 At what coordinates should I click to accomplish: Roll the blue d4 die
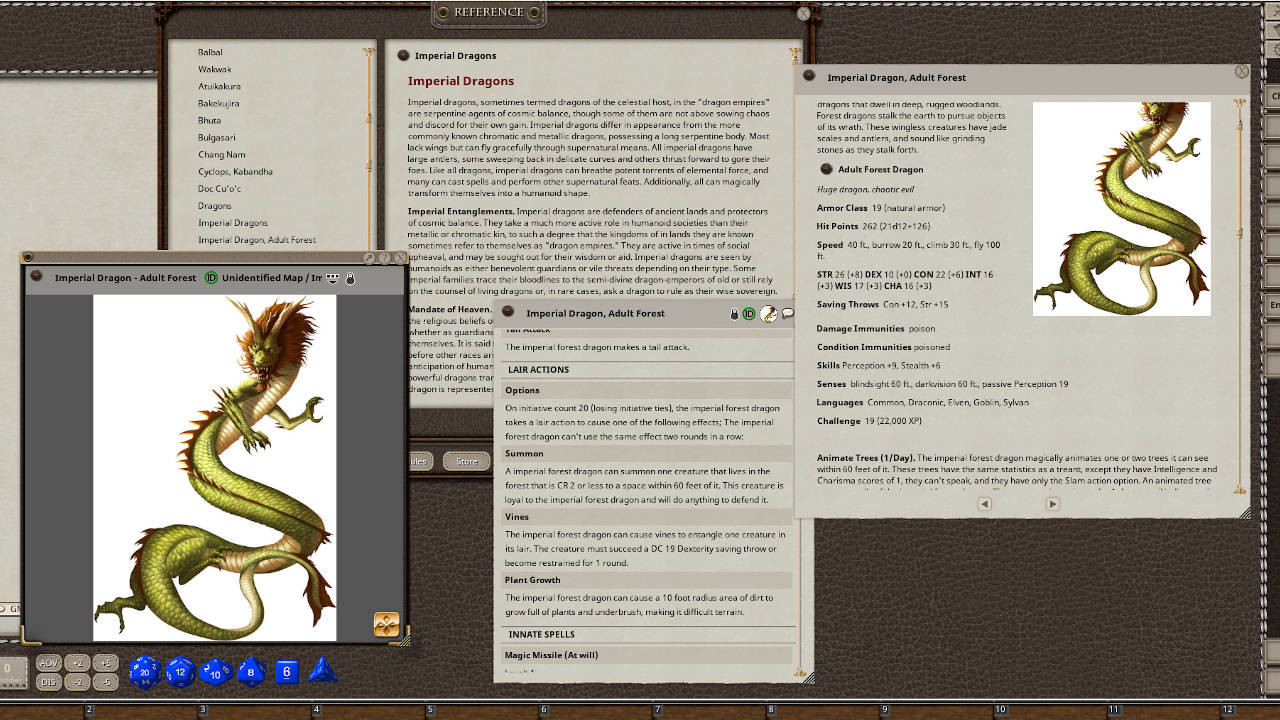tap(322, 672)
